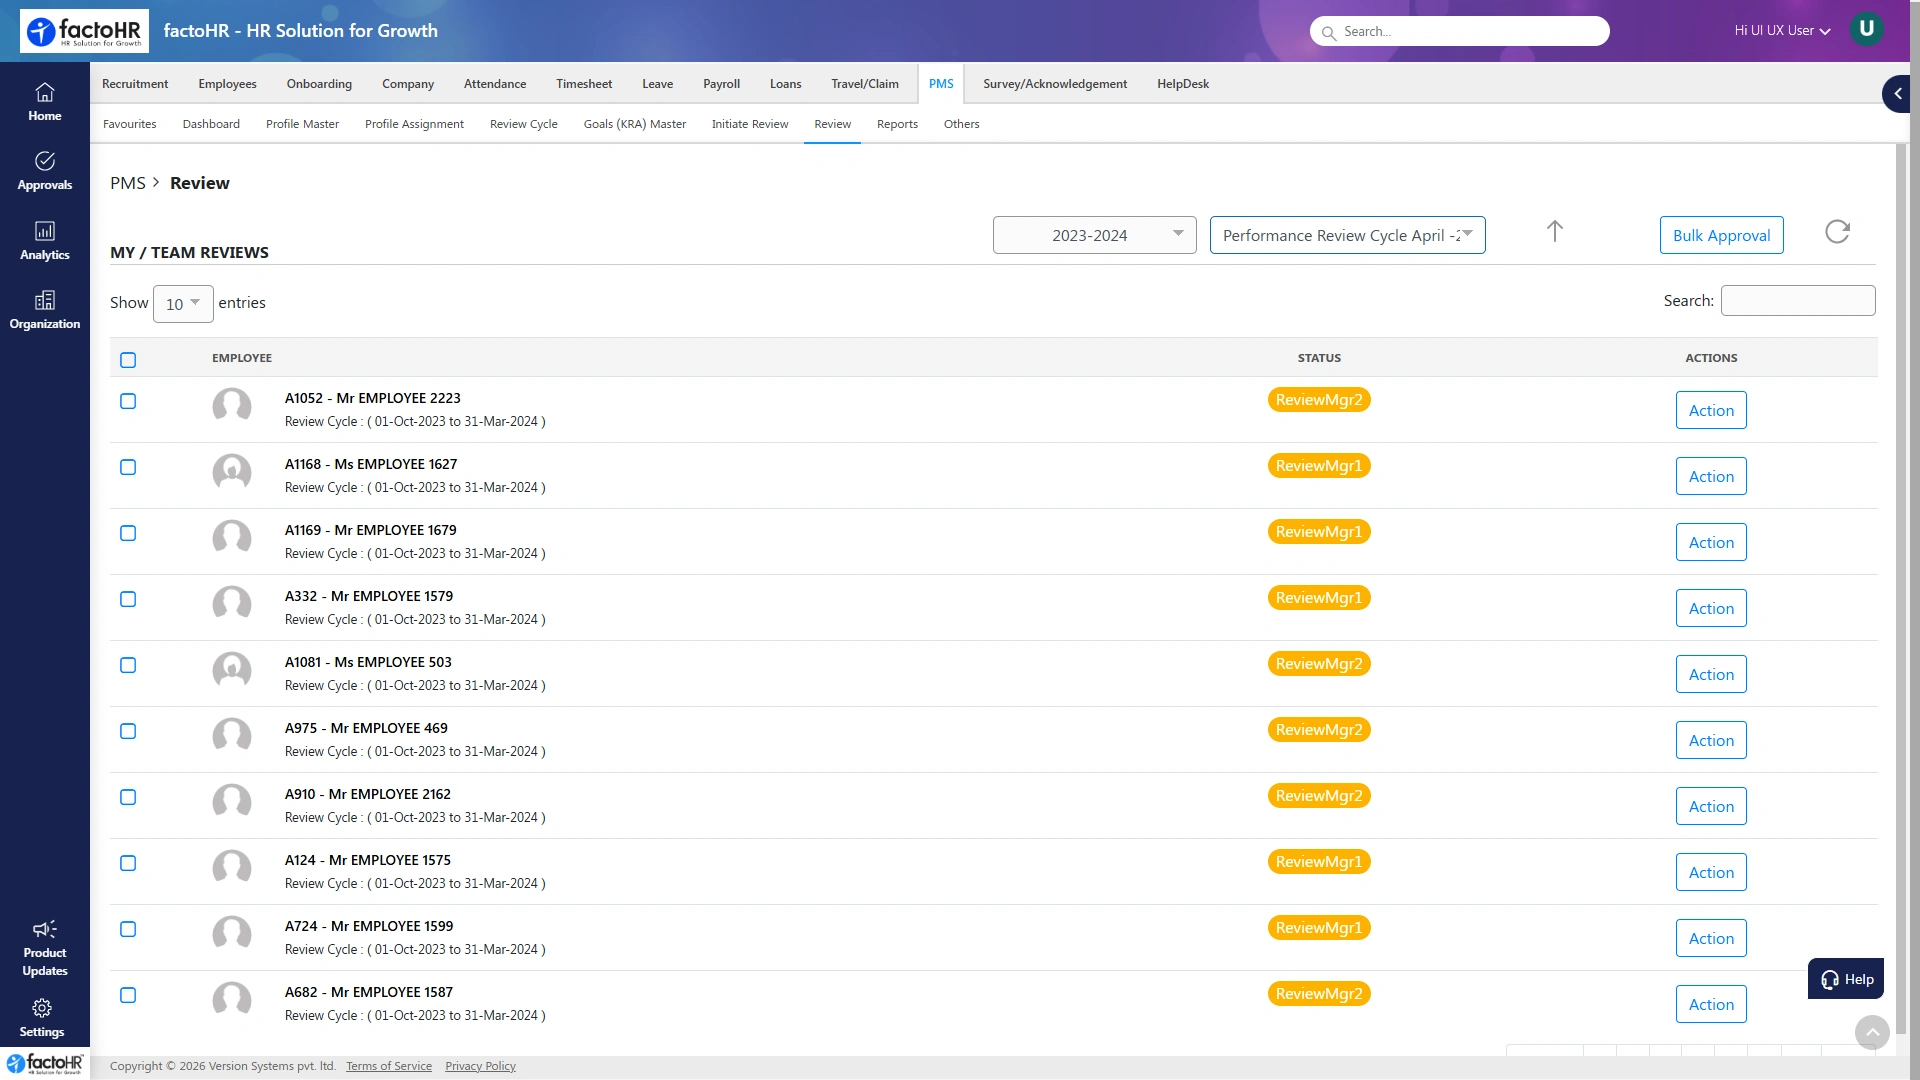Click avatar of Ms EMPLOYEE 503

click(x=232, y=671)
